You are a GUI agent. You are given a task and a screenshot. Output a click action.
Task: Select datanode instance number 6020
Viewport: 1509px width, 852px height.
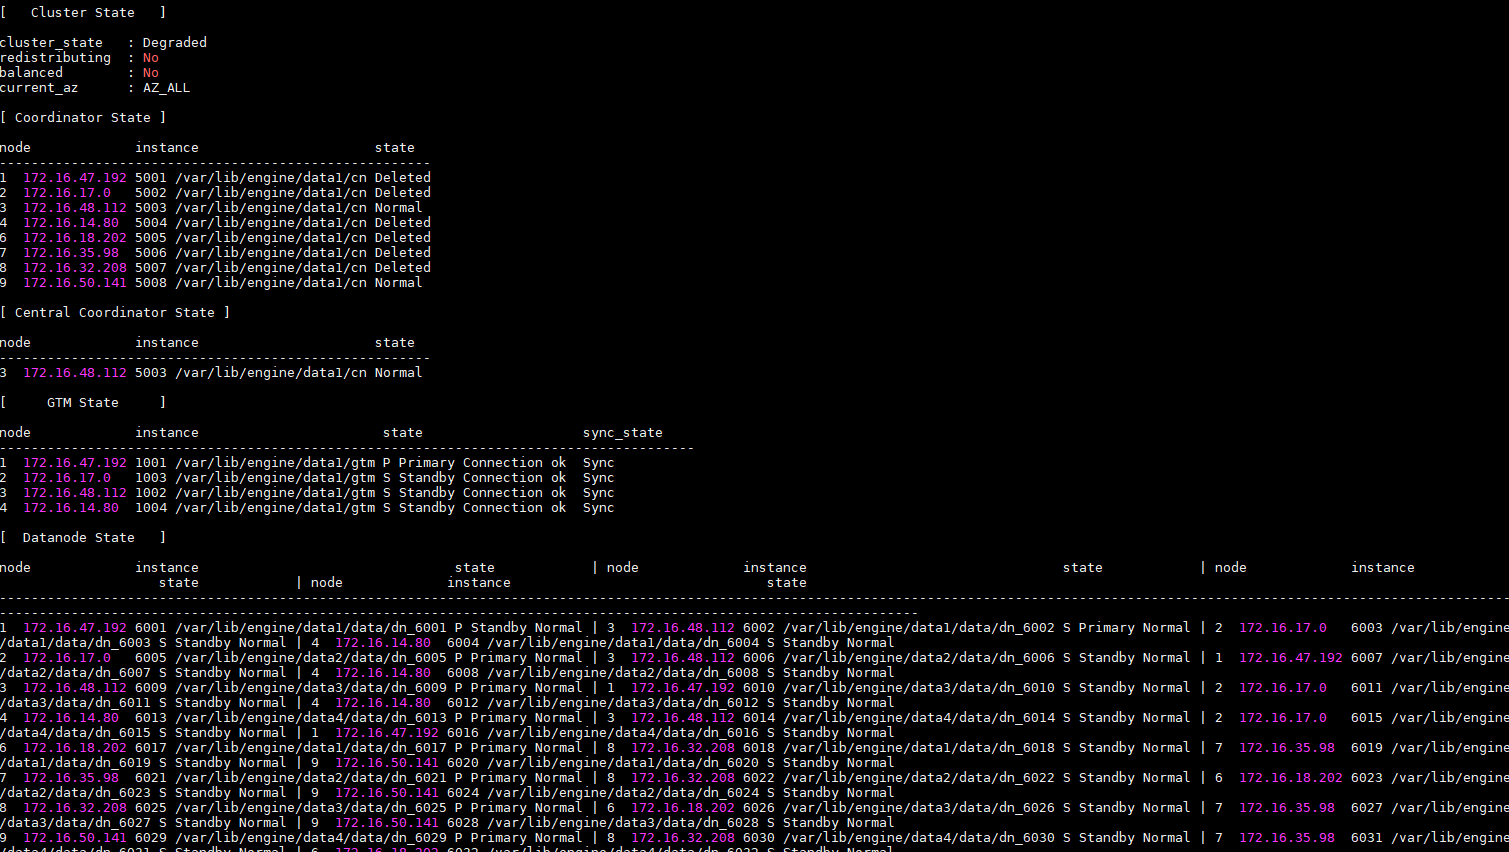pos(463,763)
